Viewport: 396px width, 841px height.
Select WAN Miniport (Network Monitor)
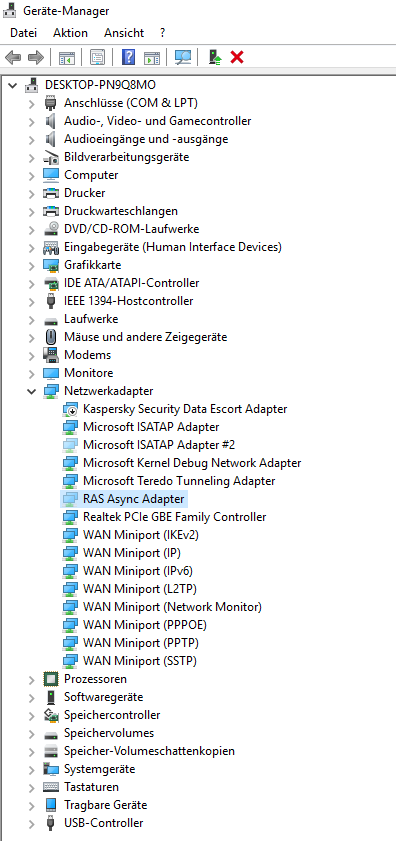(x=172, y=607)
